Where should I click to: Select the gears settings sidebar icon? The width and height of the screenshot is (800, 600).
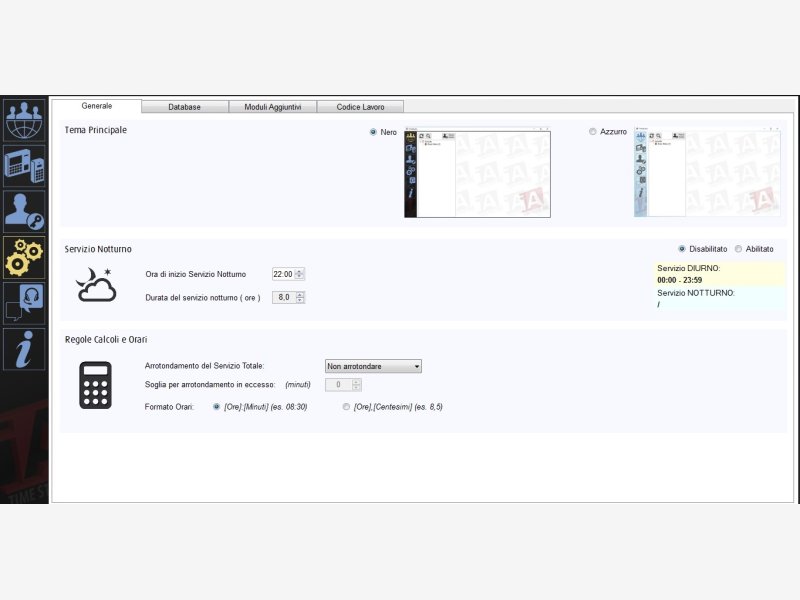pyautogui.click(x=24, y=256)
